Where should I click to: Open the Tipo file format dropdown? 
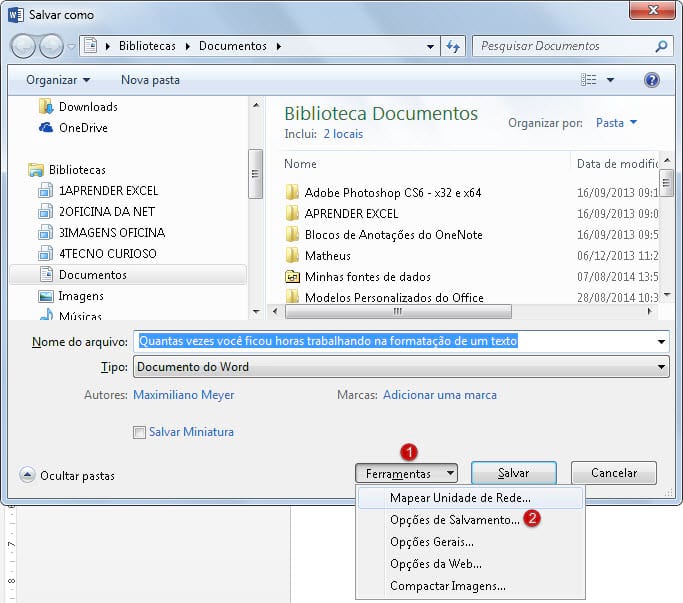tap(400, 367)
